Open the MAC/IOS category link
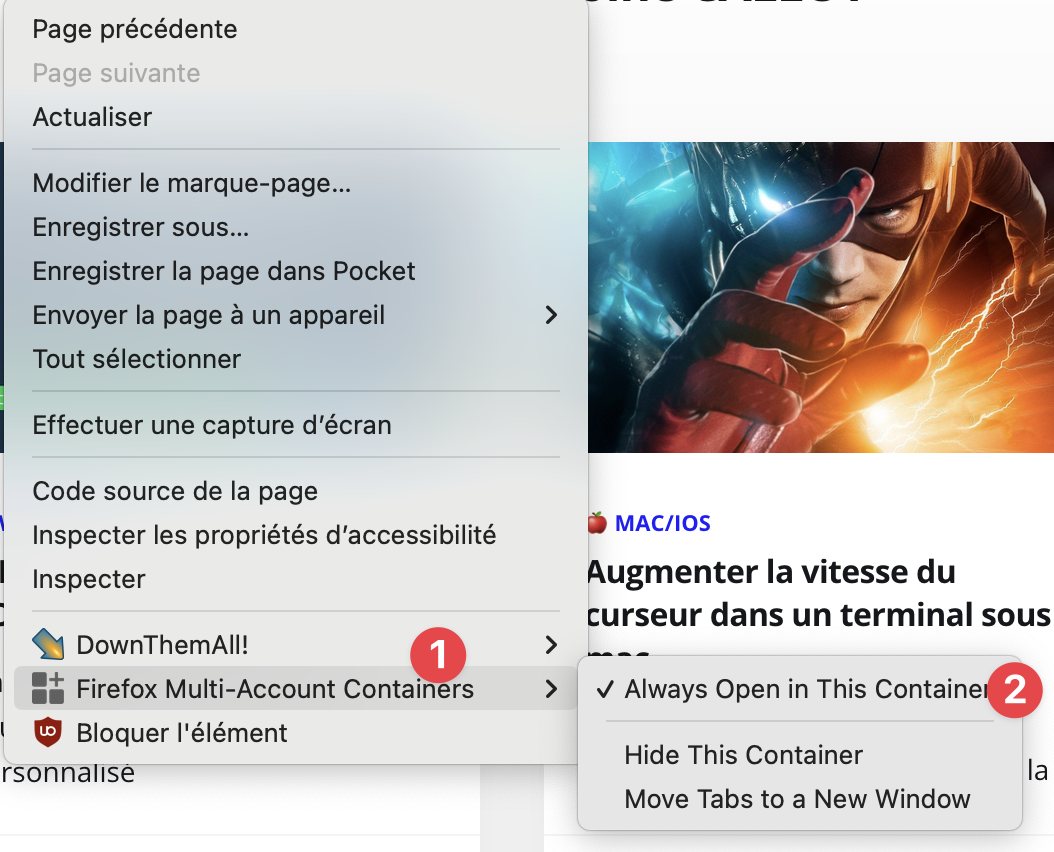Screen dimensions: 1054x852 [x=662, y=523]
